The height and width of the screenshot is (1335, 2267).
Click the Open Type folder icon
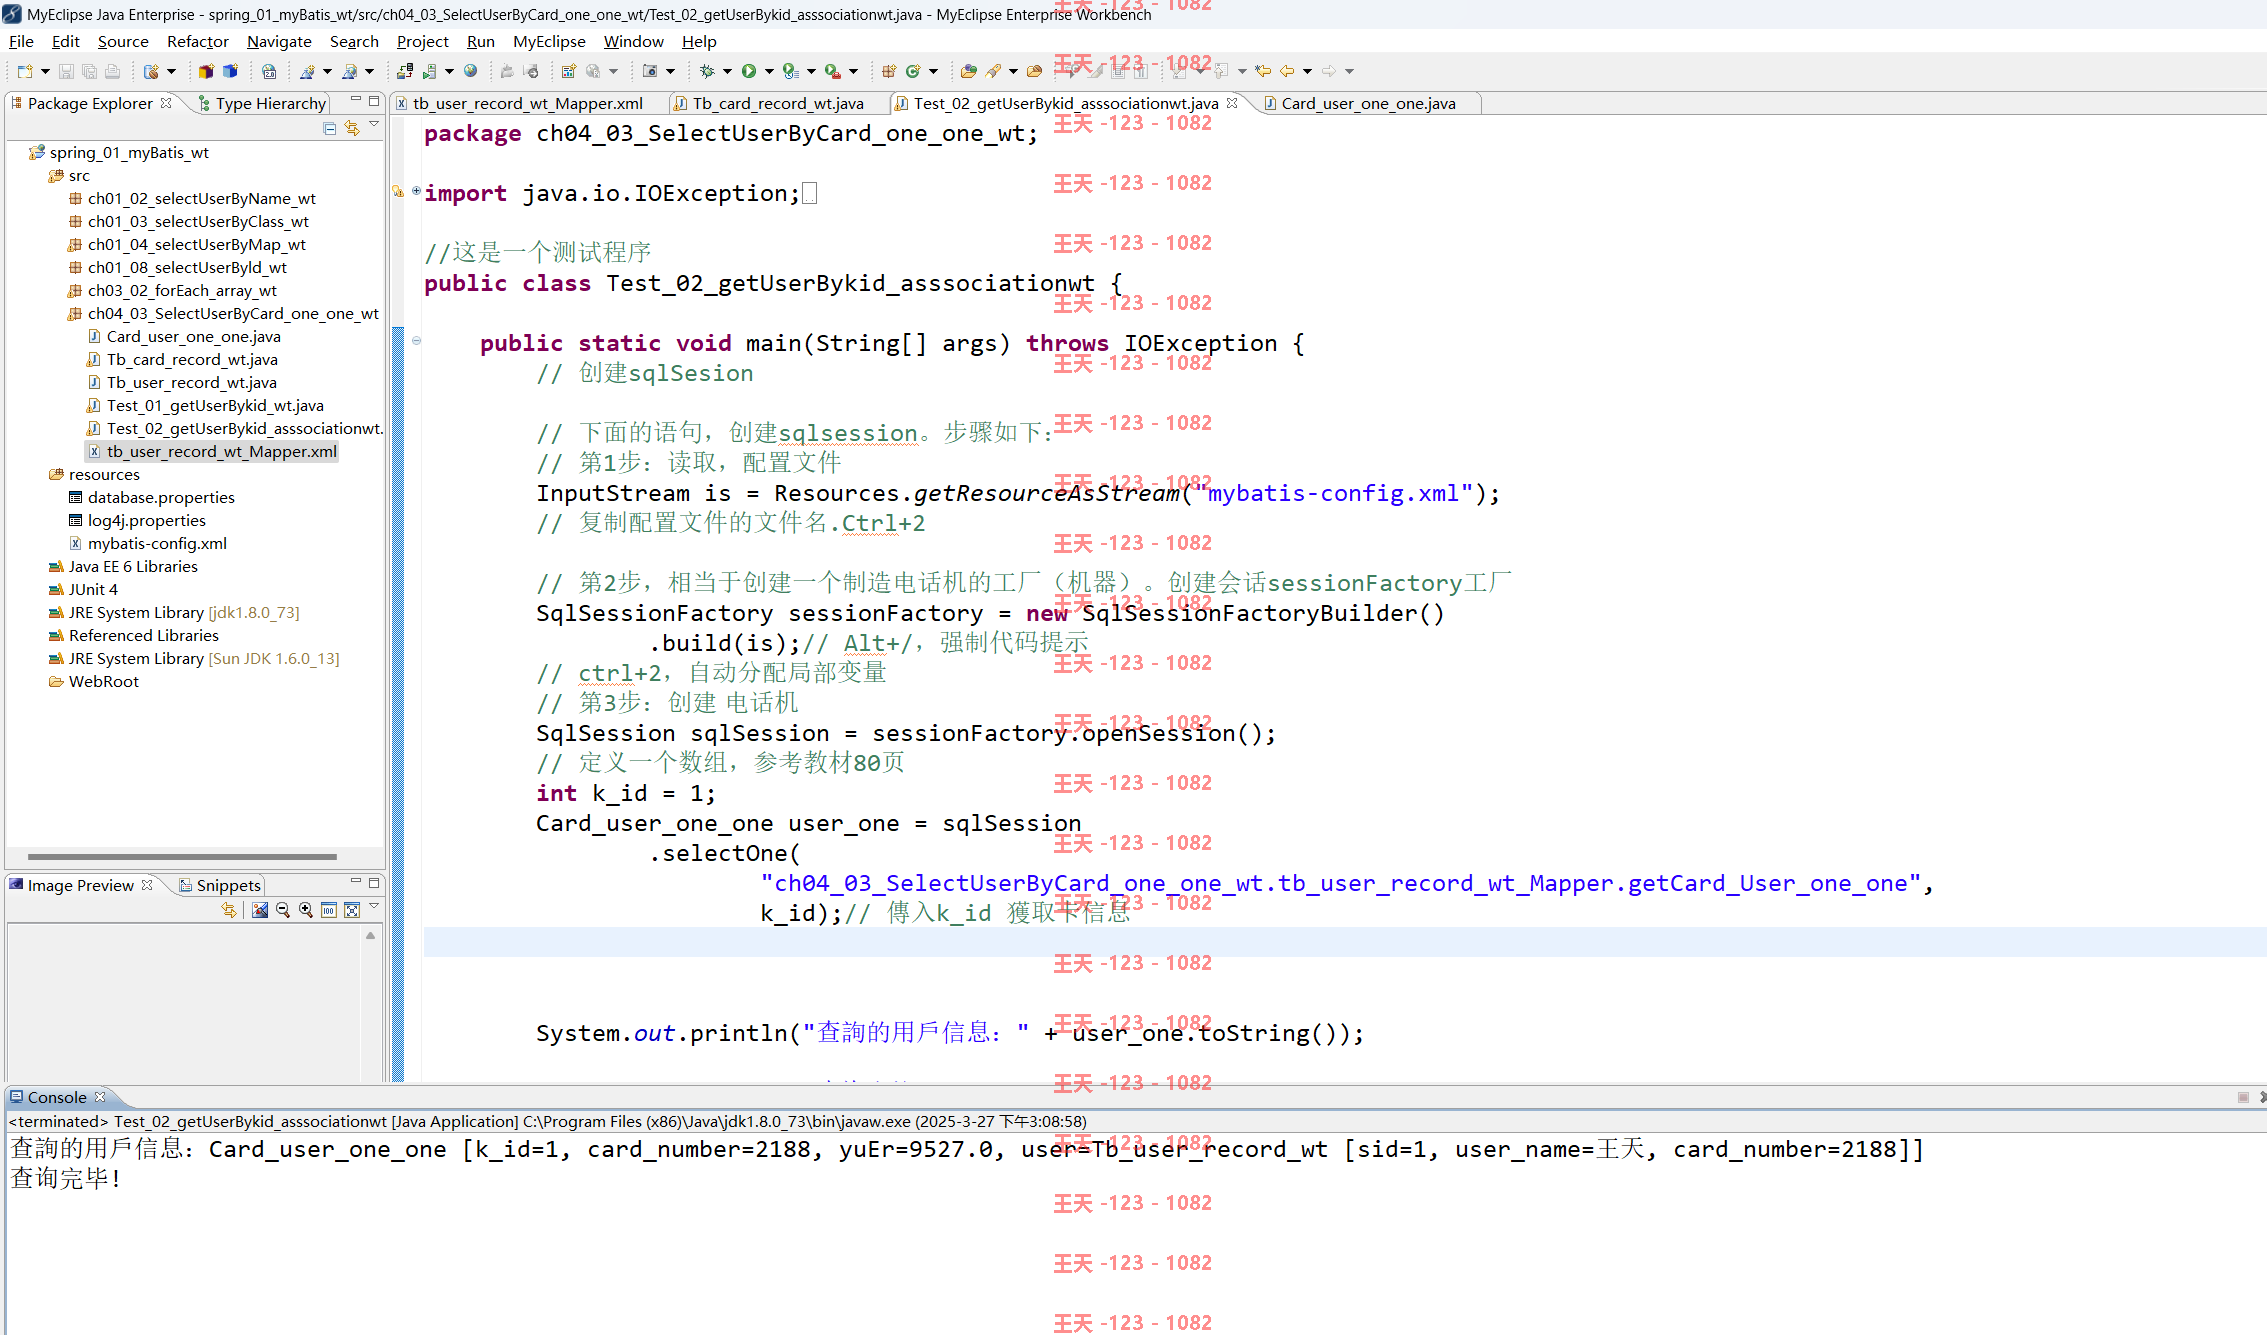click(x=968, y=71)
